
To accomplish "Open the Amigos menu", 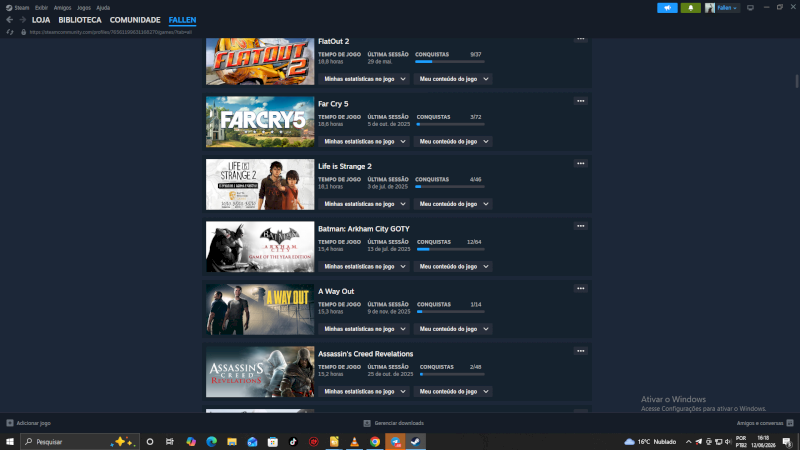I will 62,8.
